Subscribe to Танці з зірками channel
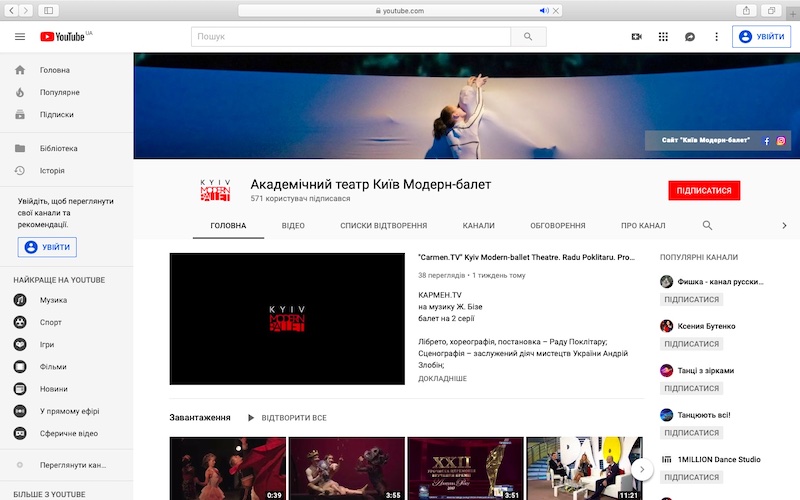 (691, 388)
